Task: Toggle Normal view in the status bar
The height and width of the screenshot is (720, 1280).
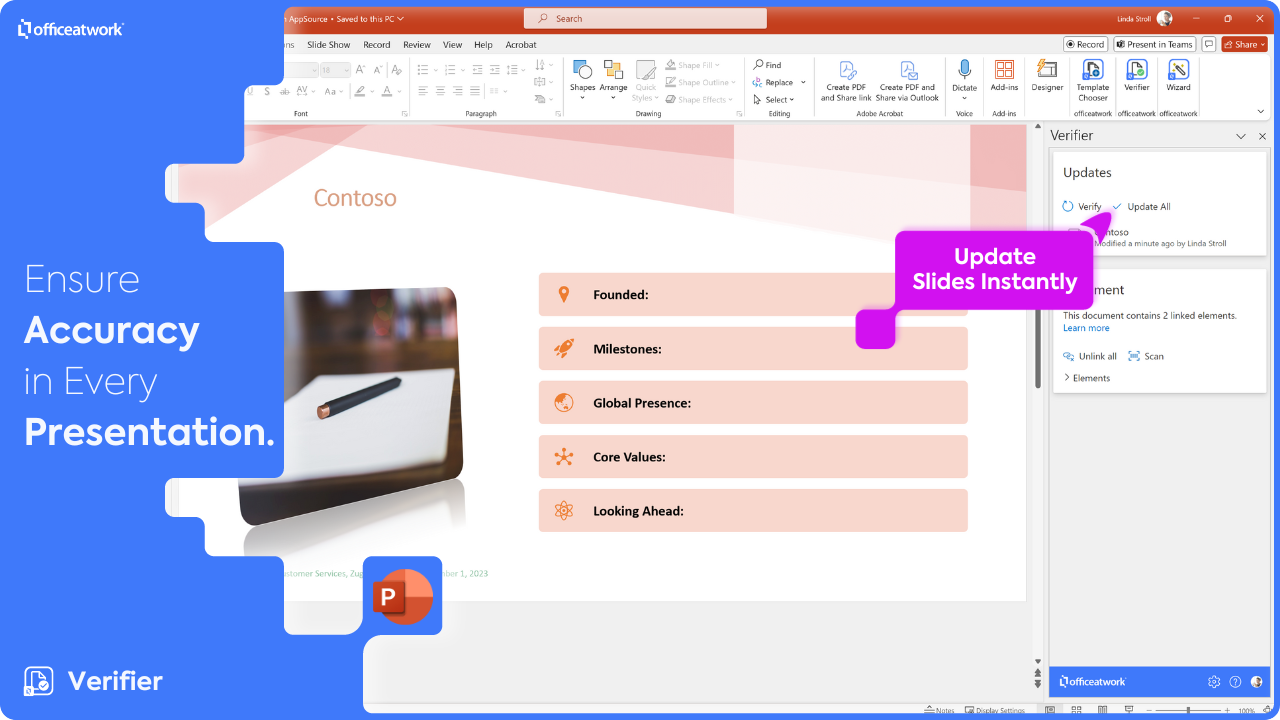Action: point(1049,710)
